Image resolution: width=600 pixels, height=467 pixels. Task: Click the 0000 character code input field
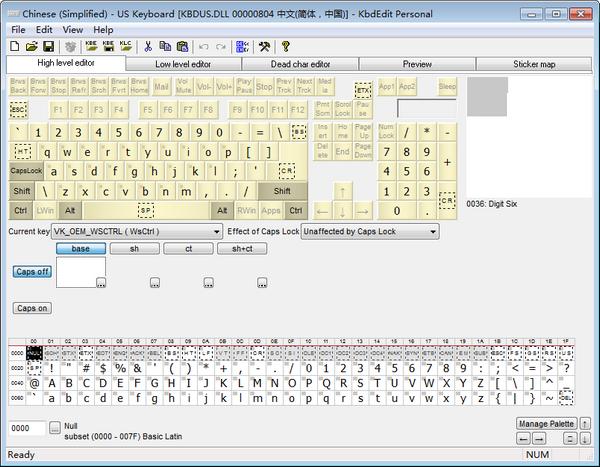(x=26, y=428)
